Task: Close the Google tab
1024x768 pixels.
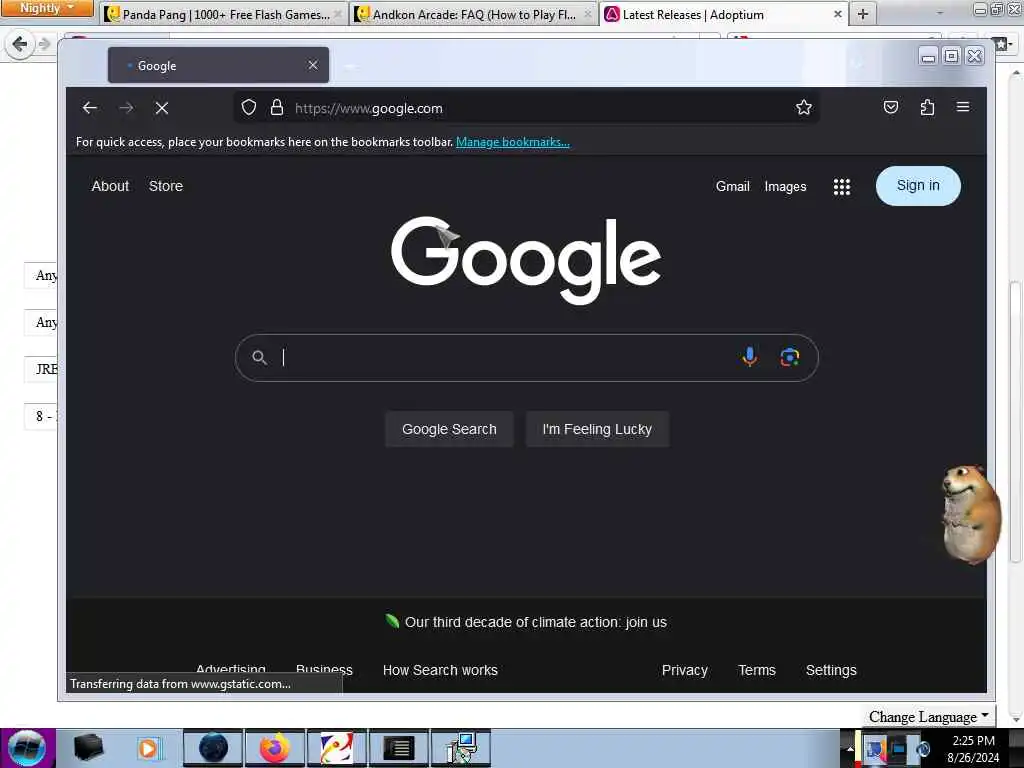Action: (313, 65)
